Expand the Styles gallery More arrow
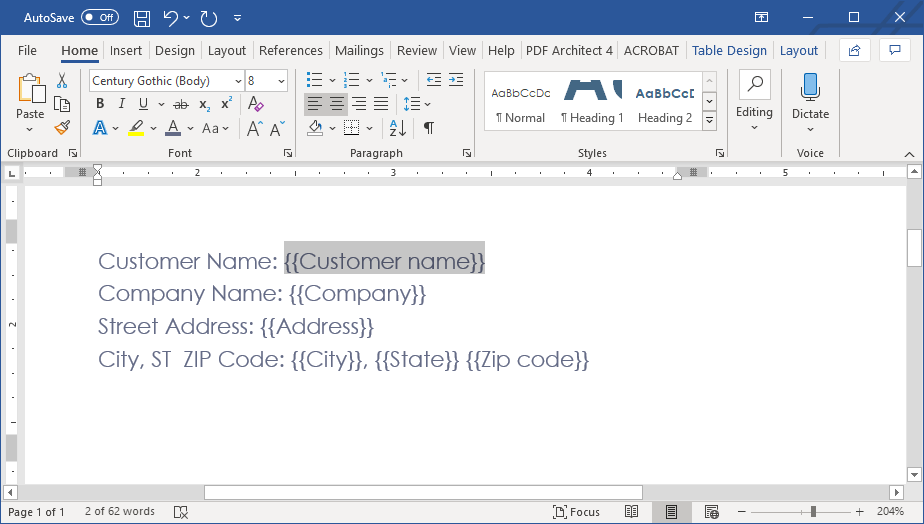The width and height of the screenshot is (924, 524). [710, 121]
